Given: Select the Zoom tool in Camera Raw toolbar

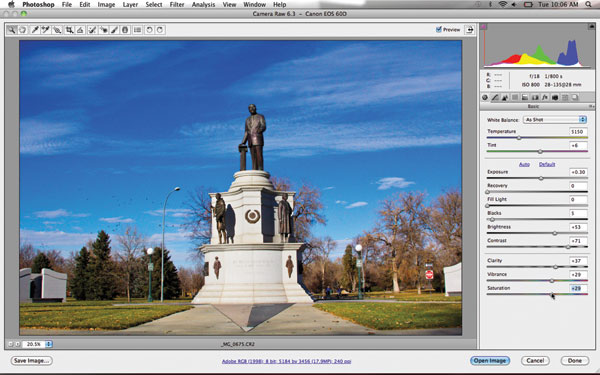Looking at the screenshot, I should click(x=12, y=30).
